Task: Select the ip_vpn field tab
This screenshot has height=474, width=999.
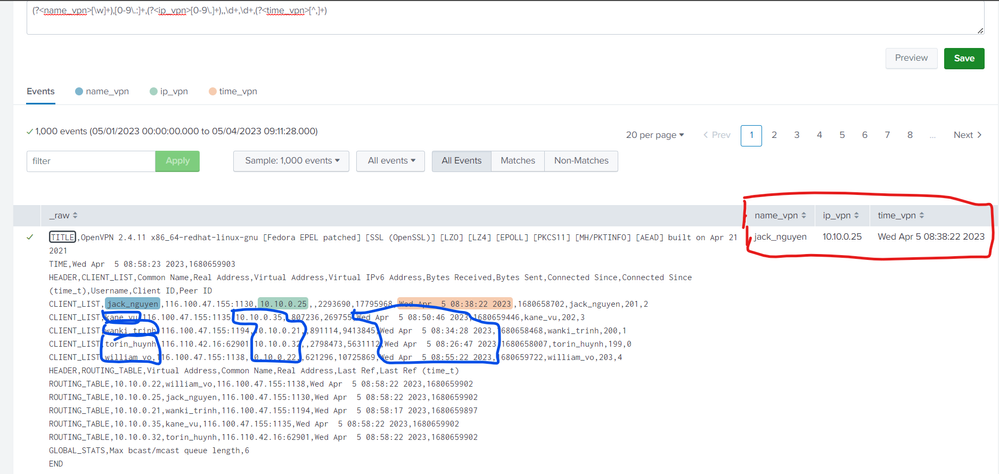Action: [167, 91]
